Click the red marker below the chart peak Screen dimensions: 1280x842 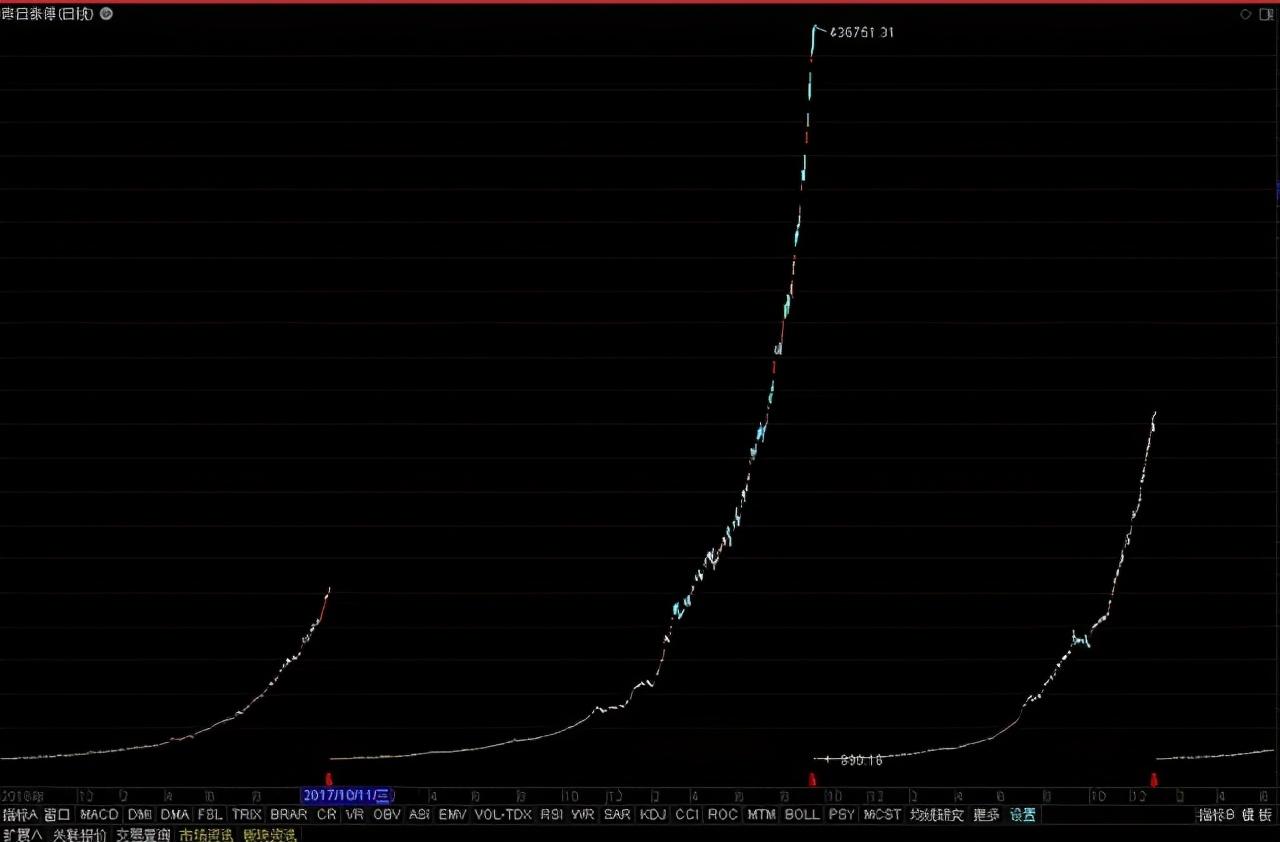click(812, 779)
